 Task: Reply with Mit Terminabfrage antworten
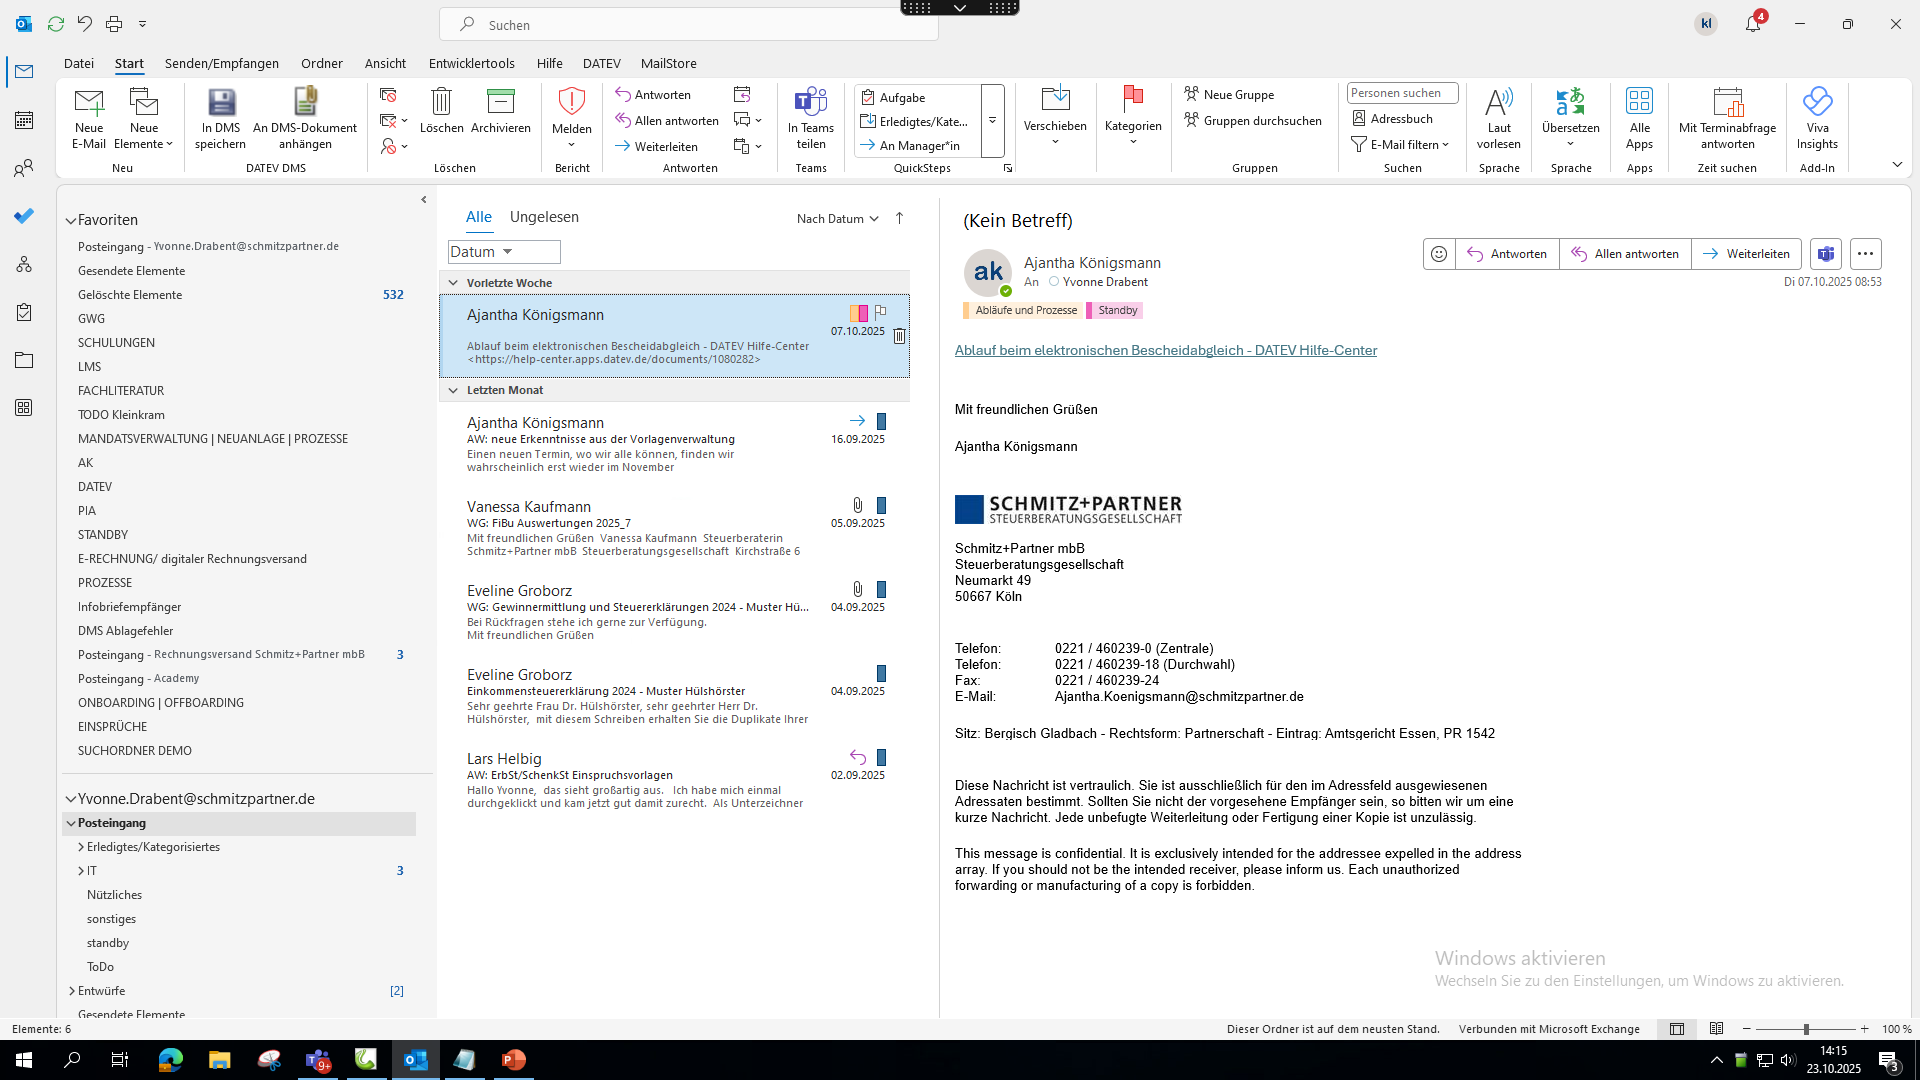point(1727,119)
